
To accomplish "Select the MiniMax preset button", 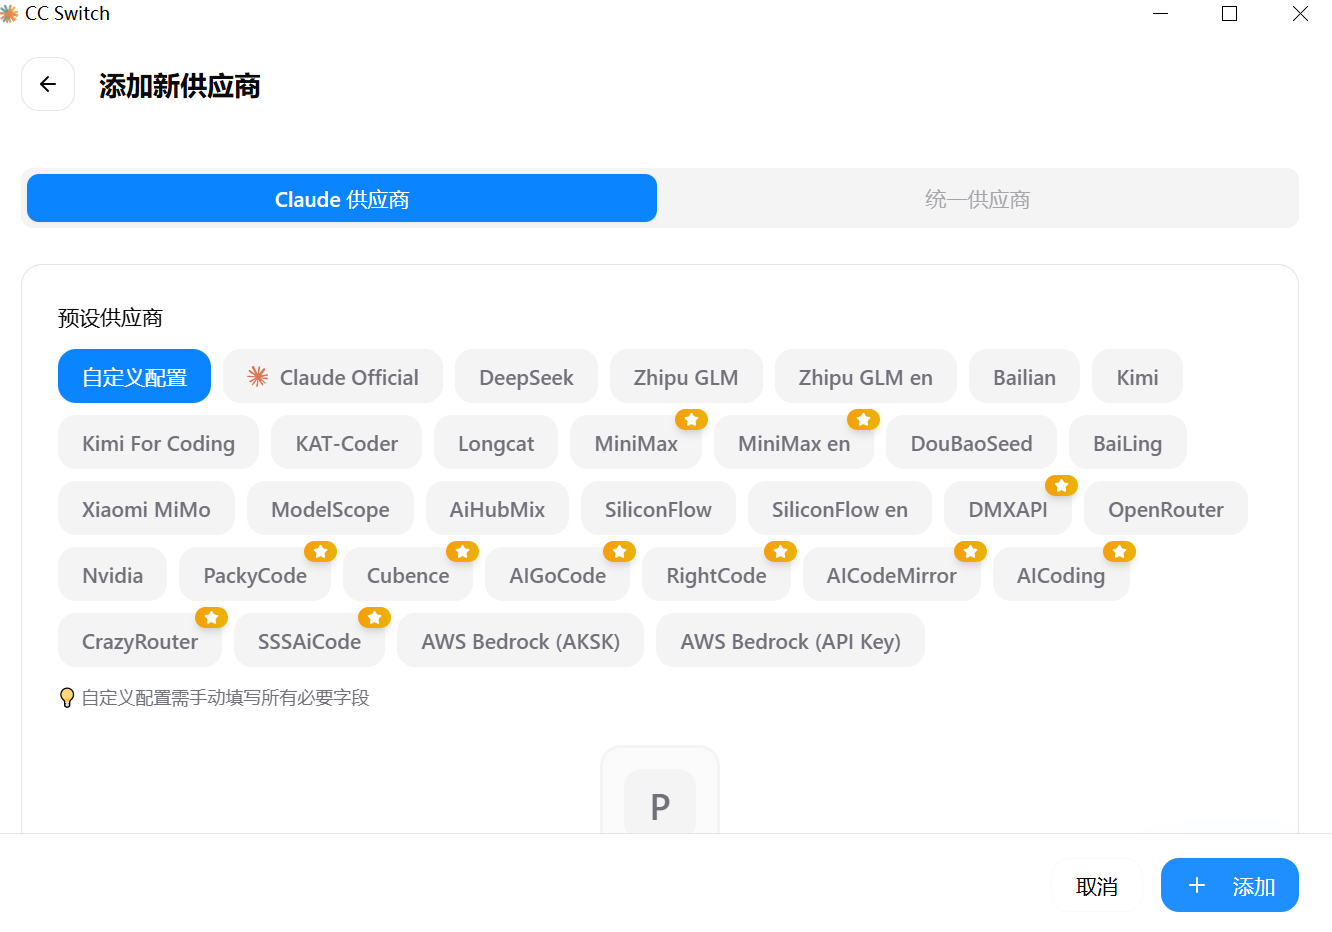I will pos(636,442).
